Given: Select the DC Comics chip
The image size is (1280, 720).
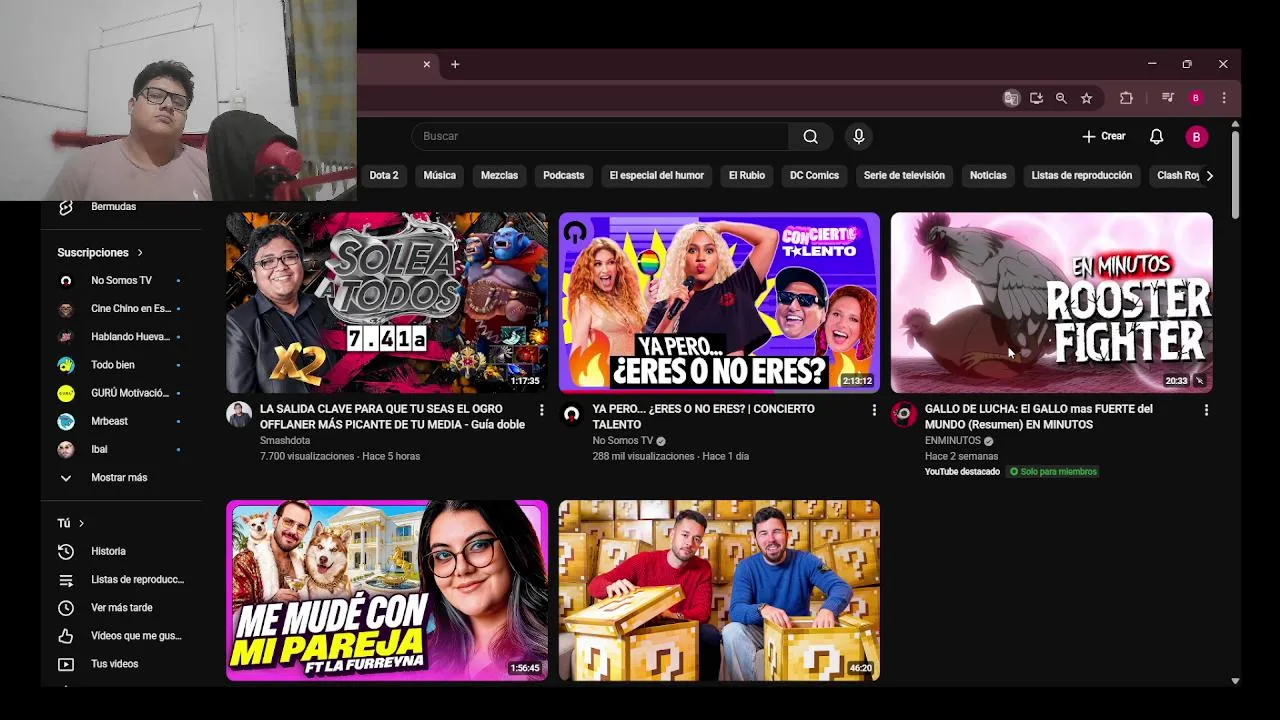Looking at the screenshot, I should [x=814, y=175].
